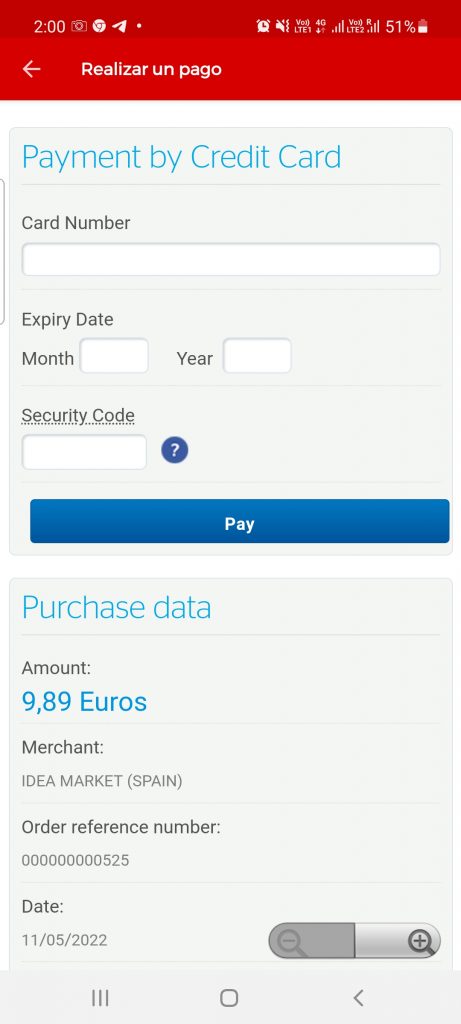Viewport: 461px width, 1024px height.
Task: Open recent apps navigation button
Action: point(100,997)
